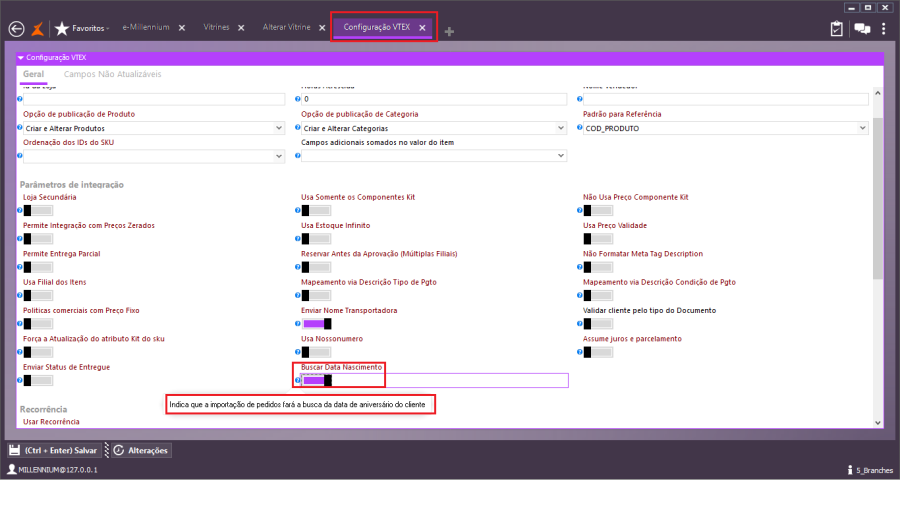Toggle Validar cliente pelo tipo do Documento
Image resolution: width=900 pixels, height=506 pixels.
(598, 324)
